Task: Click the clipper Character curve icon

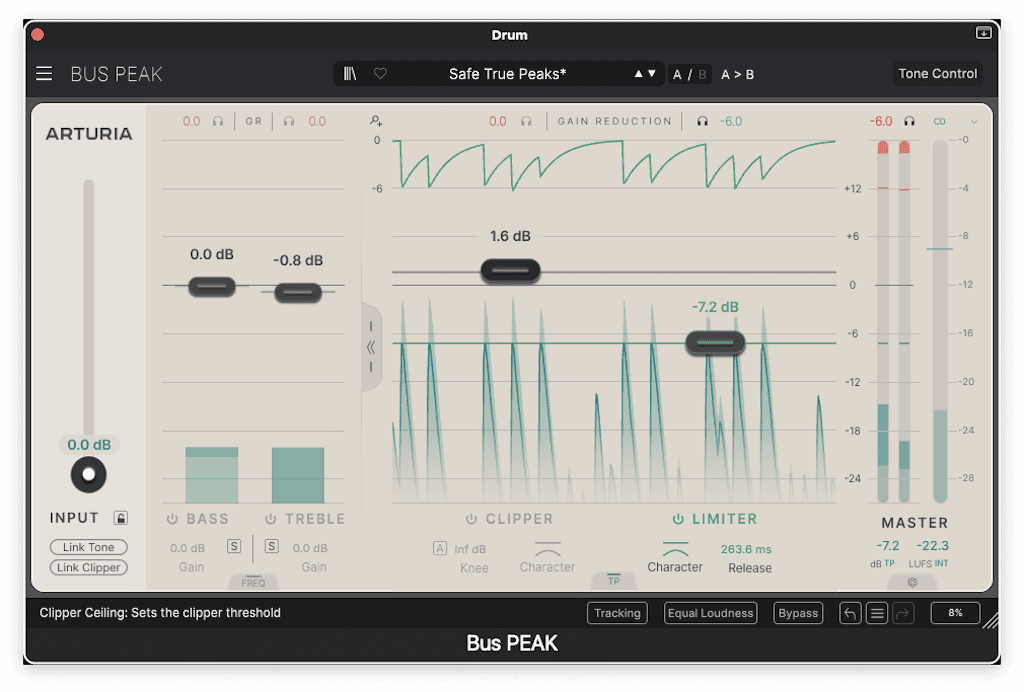Action: point(548,548)
